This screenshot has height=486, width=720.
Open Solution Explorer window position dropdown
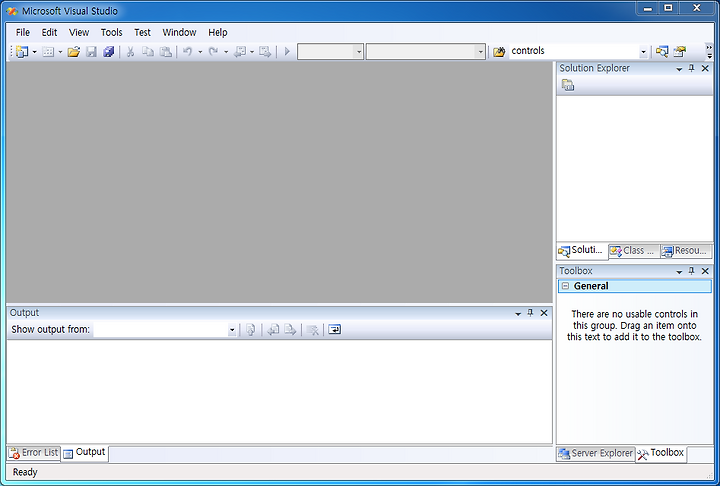point(679,69)
